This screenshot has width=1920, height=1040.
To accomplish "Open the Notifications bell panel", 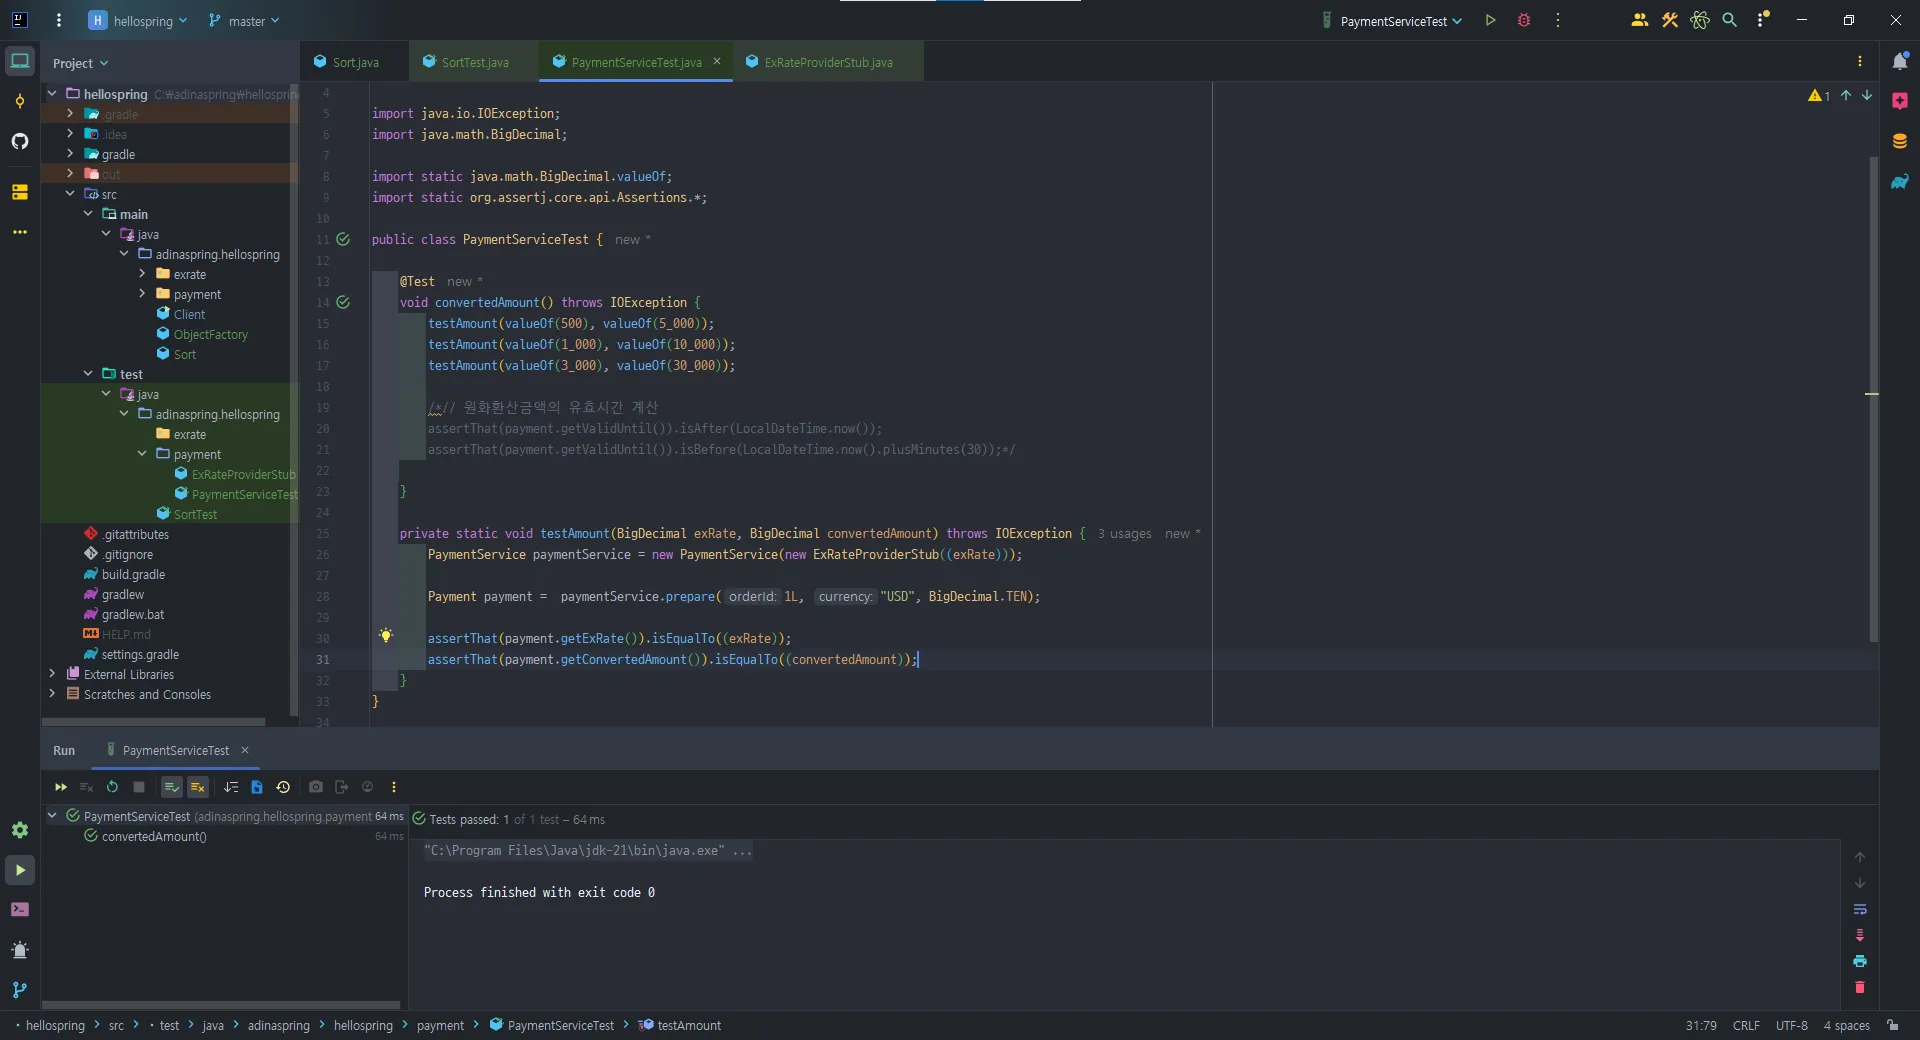I will click(1900, 62).
